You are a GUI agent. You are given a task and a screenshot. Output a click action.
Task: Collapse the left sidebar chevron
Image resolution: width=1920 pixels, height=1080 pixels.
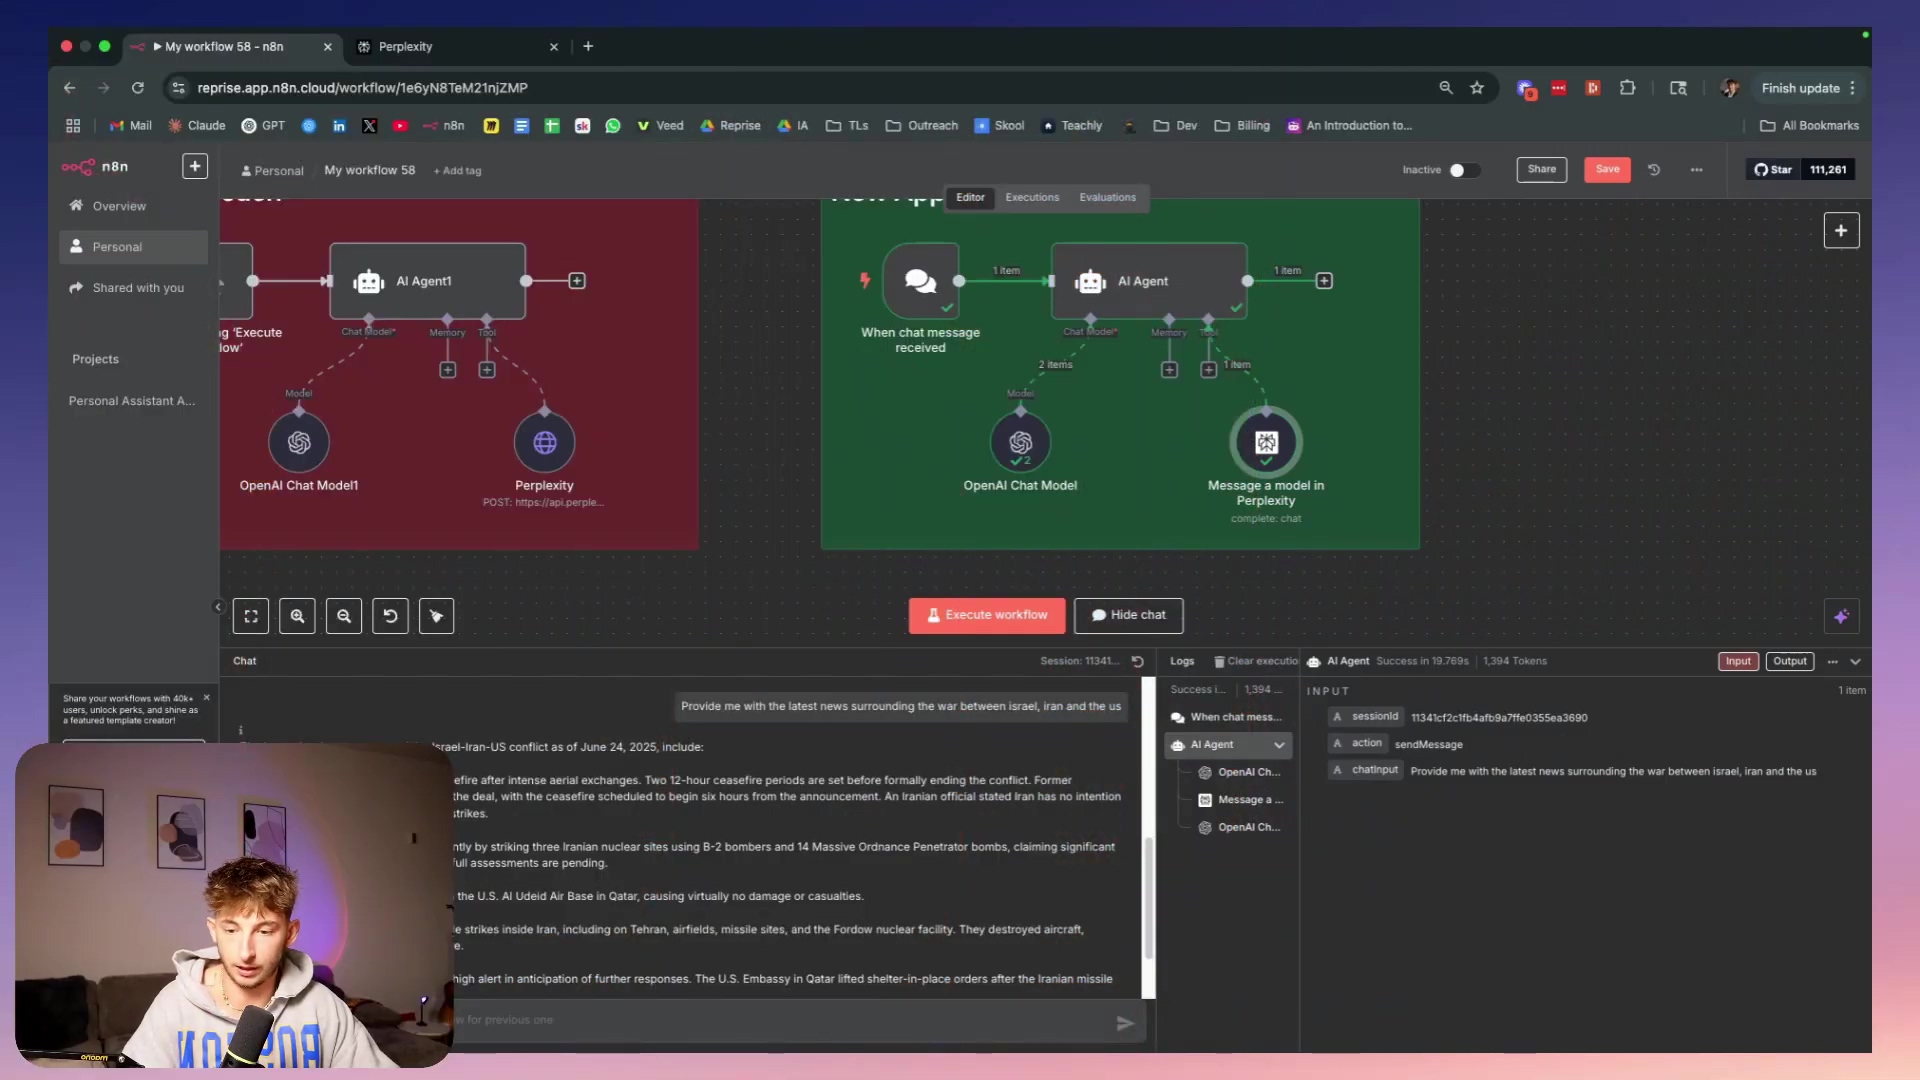[218, 607]
